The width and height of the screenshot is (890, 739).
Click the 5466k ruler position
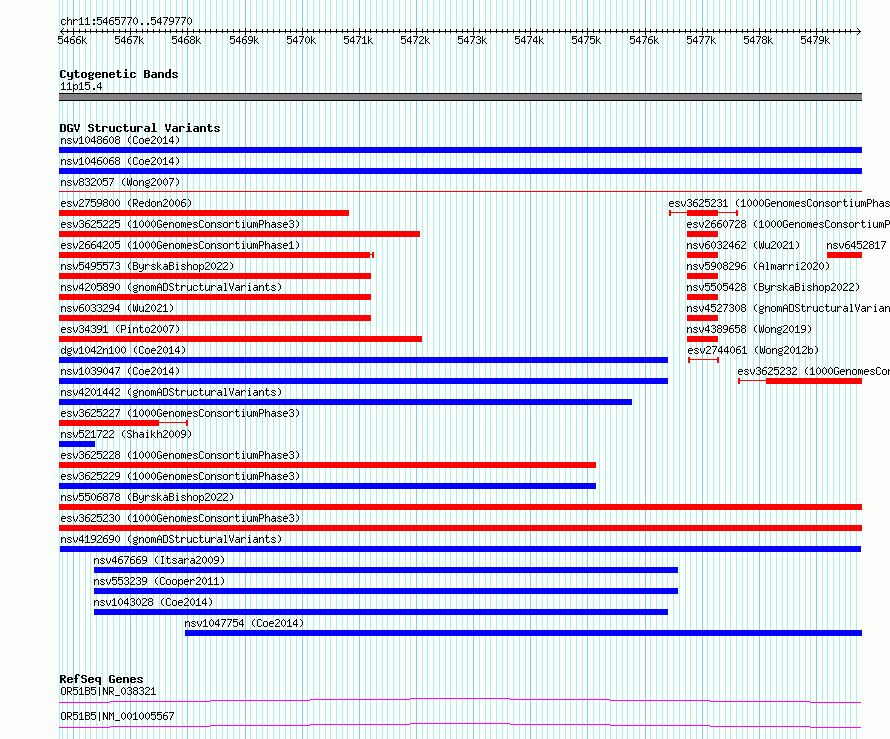tap(73, 40)
